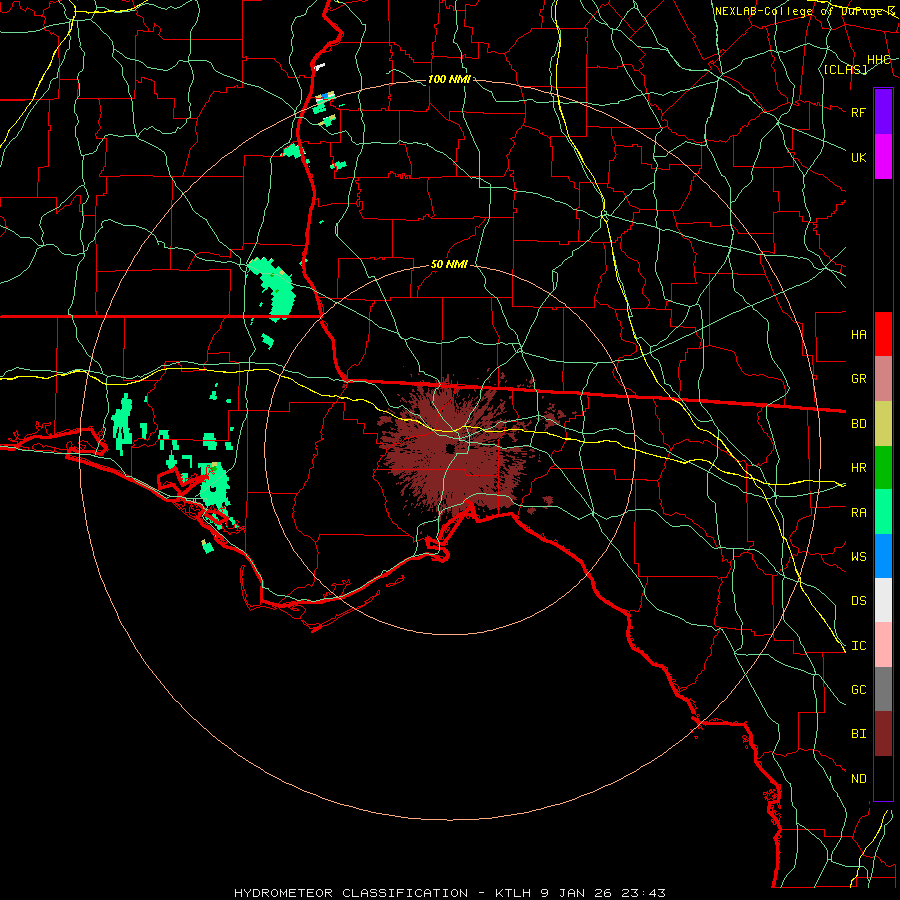Click the BI legend label
The image size is (900, 900).
coord(859,734)
